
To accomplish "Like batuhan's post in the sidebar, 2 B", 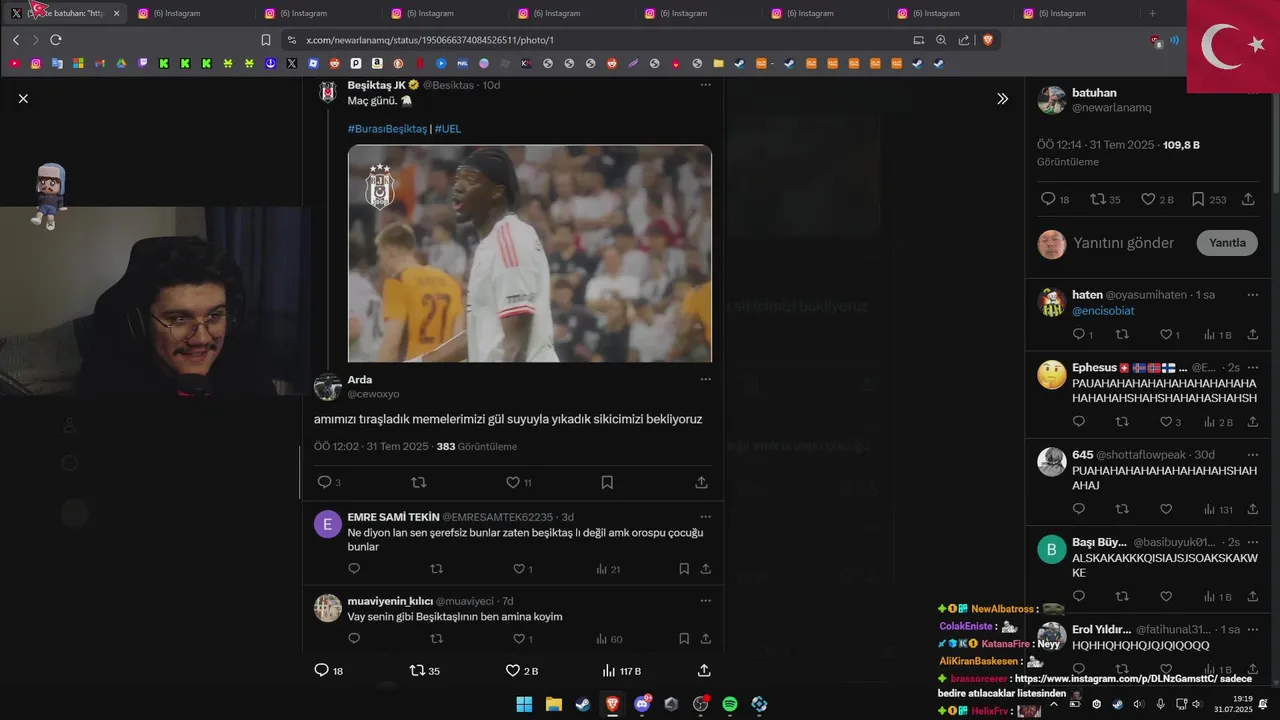I will [1148, 199].
